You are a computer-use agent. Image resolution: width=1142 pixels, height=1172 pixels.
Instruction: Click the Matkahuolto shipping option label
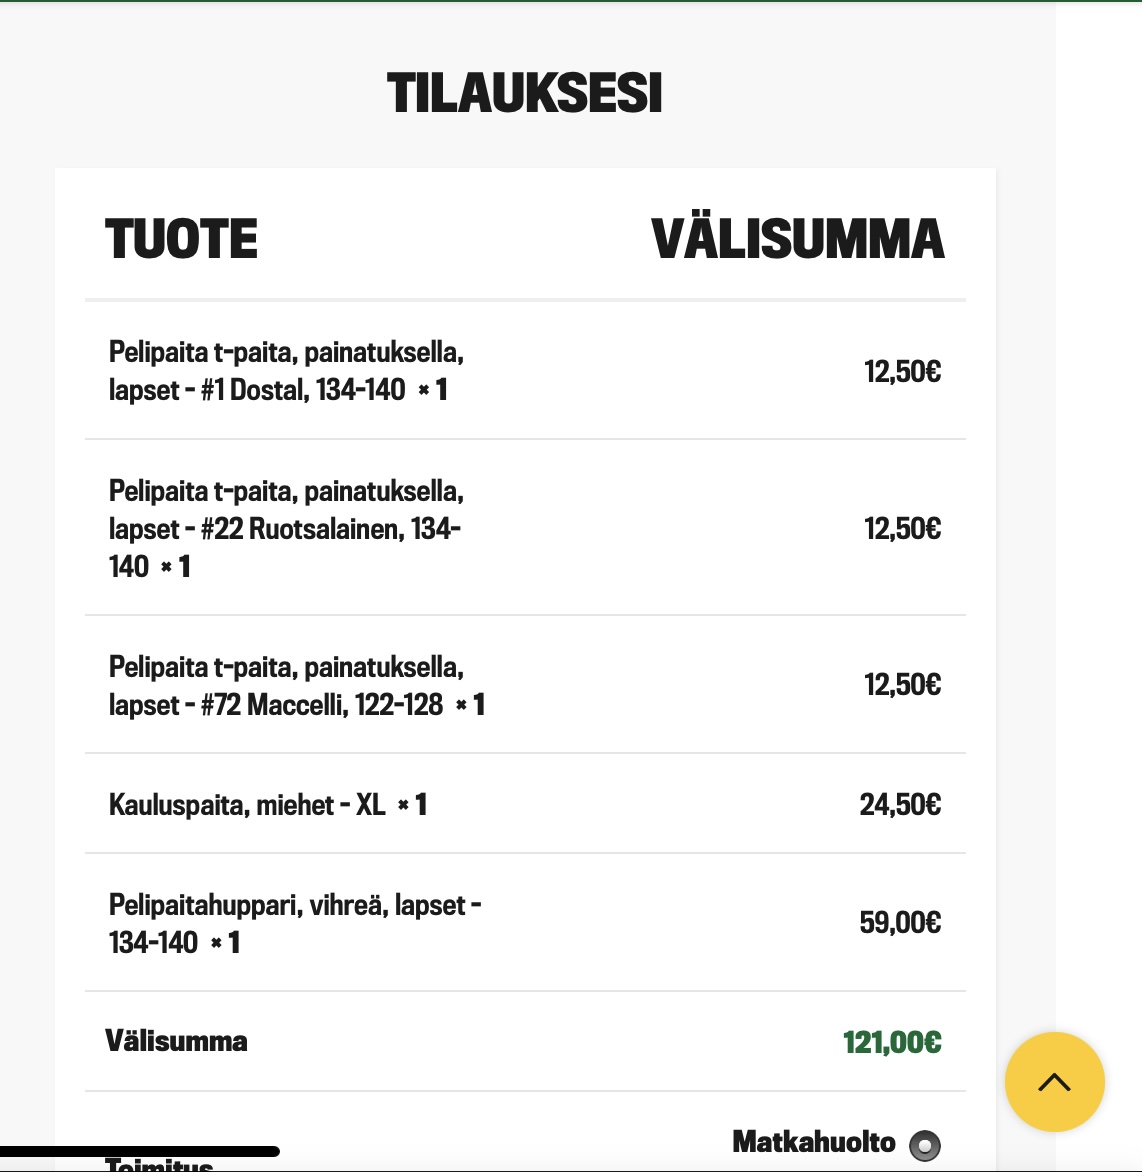(x=814, y=1142)
